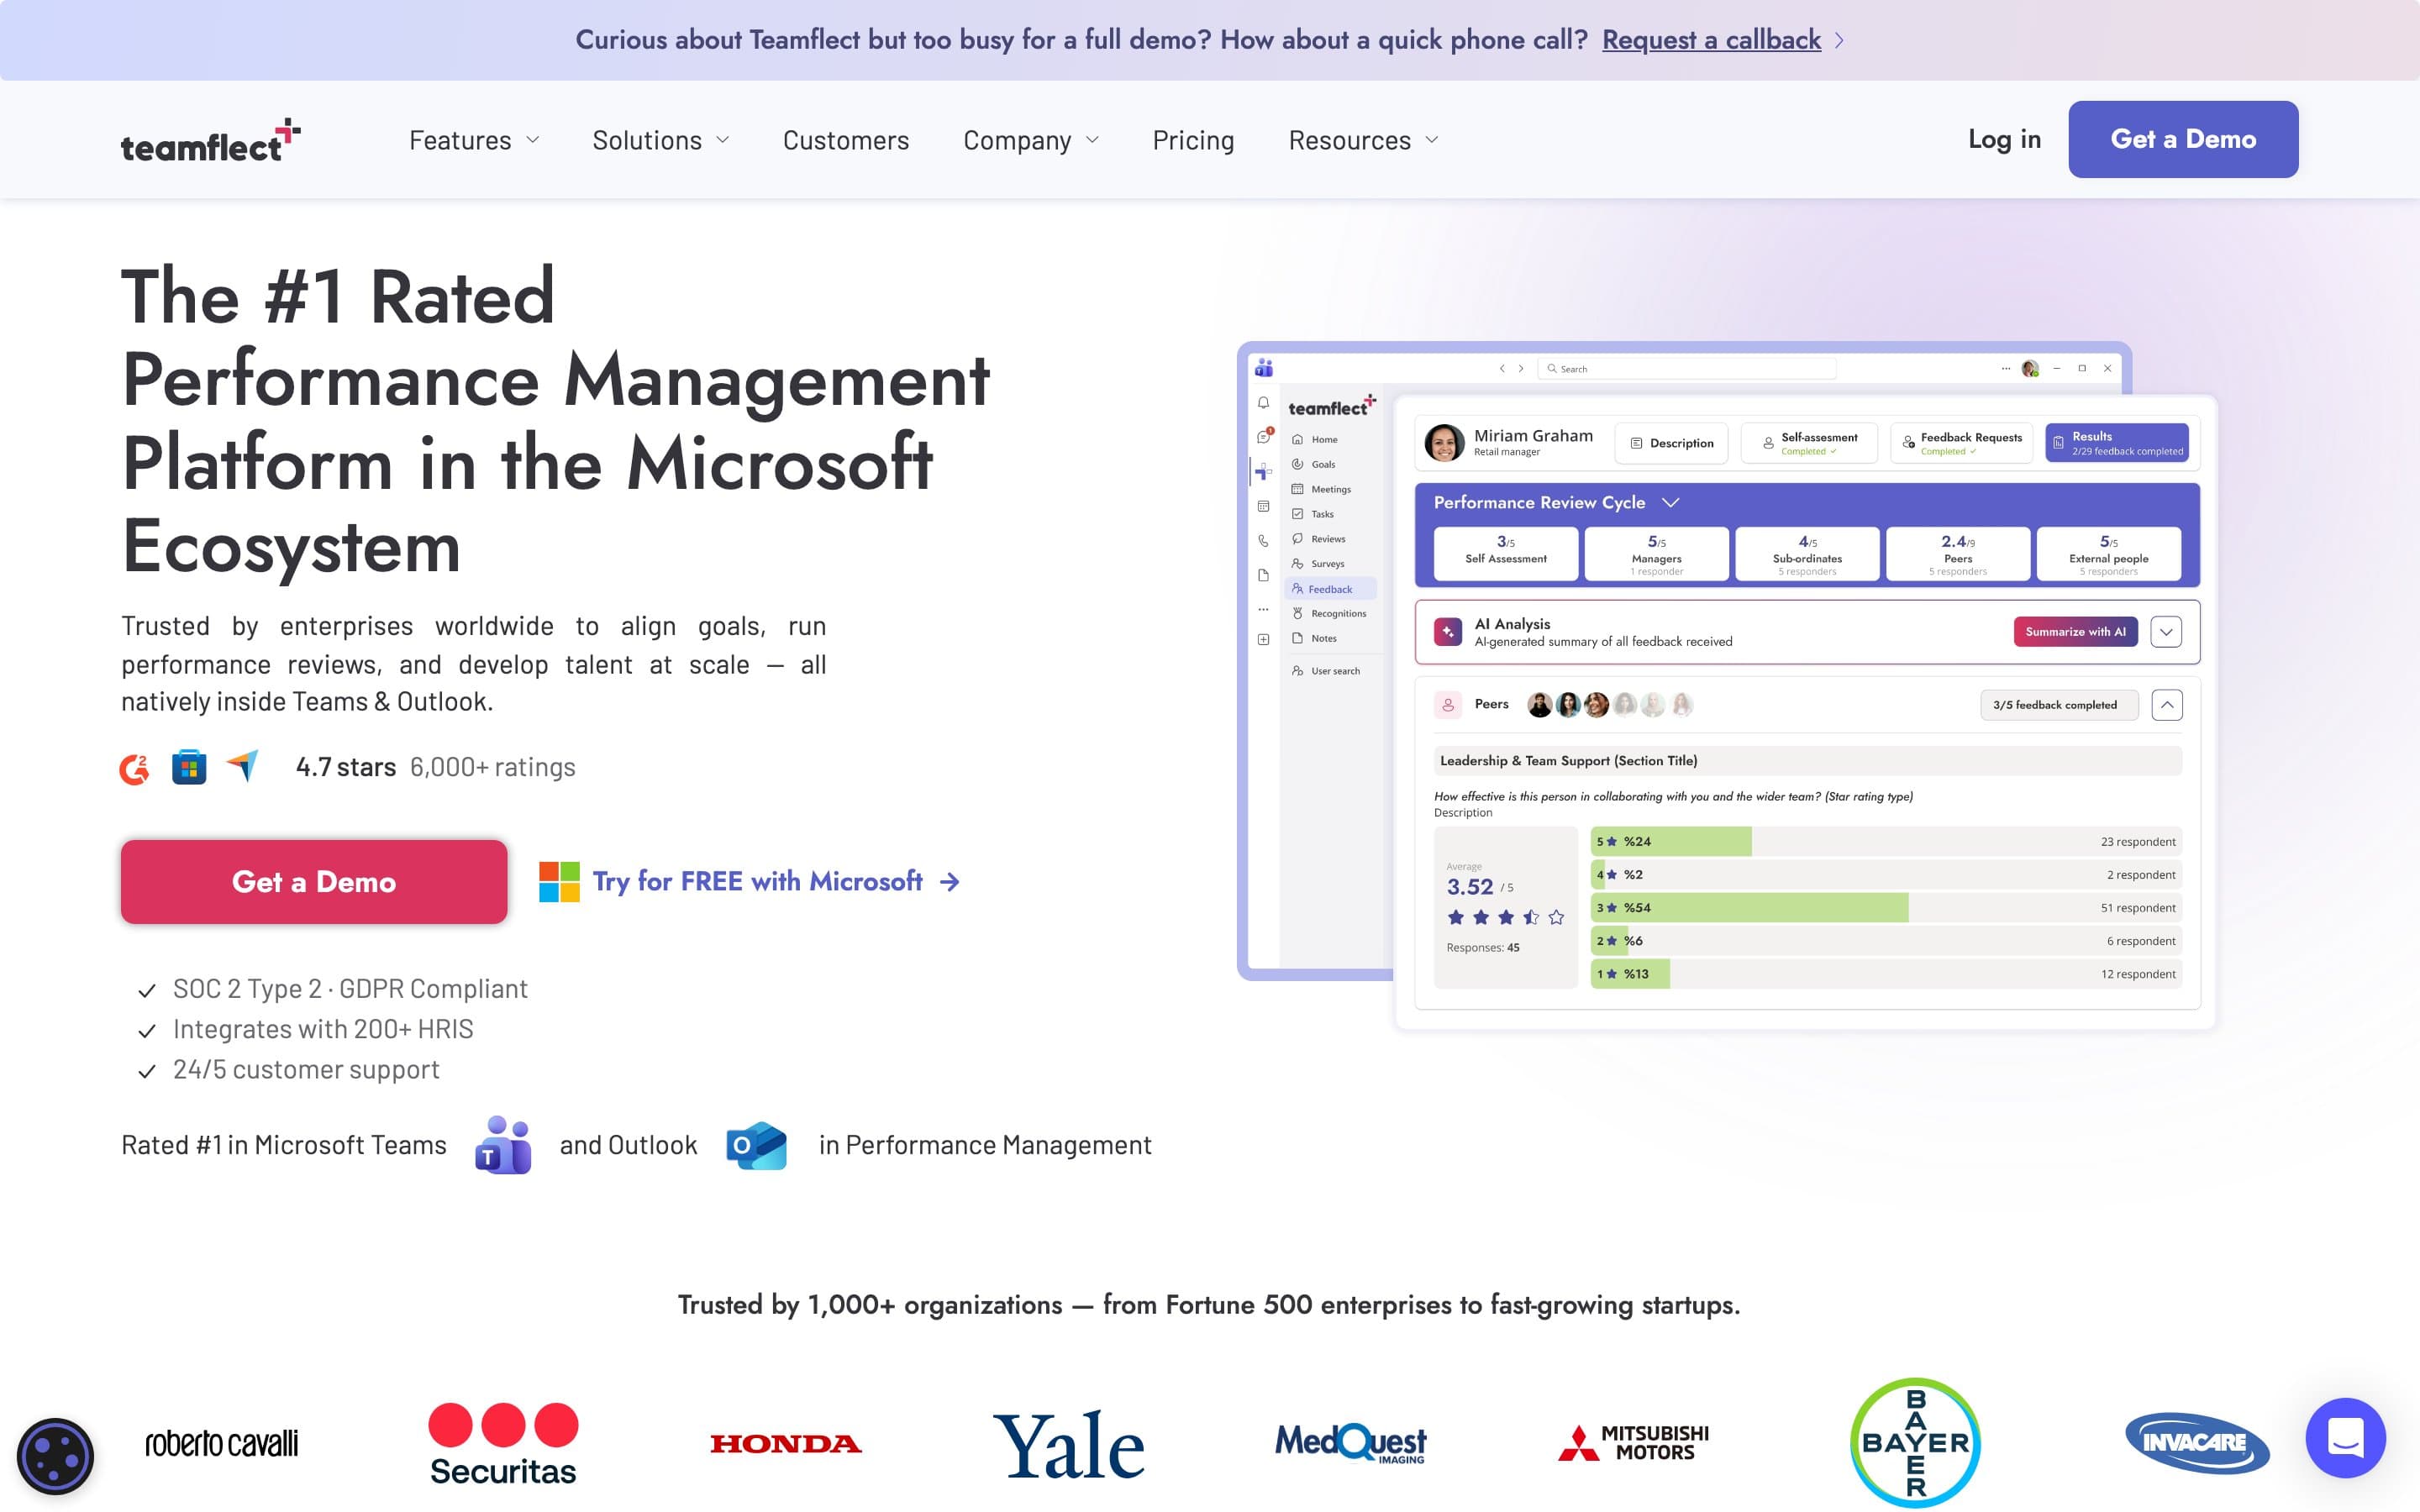Click the Bayer logo

click(1915, 1443)
